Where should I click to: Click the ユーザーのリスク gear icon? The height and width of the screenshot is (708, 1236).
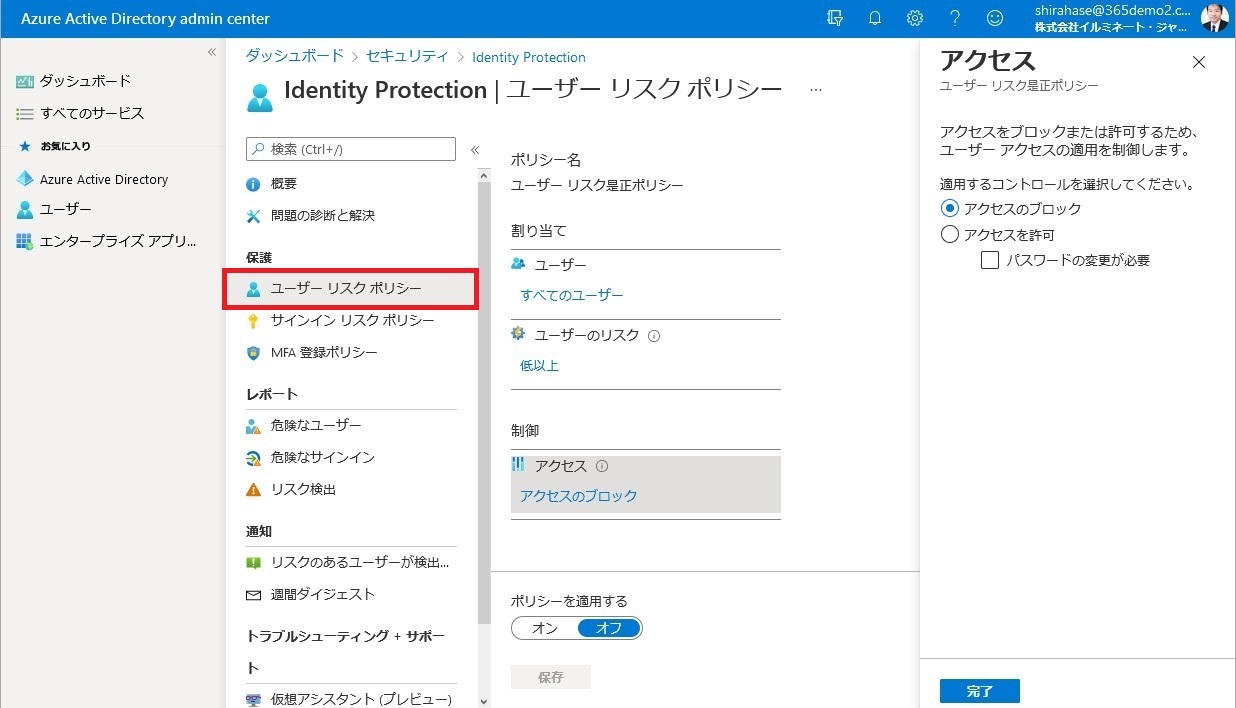518,334
